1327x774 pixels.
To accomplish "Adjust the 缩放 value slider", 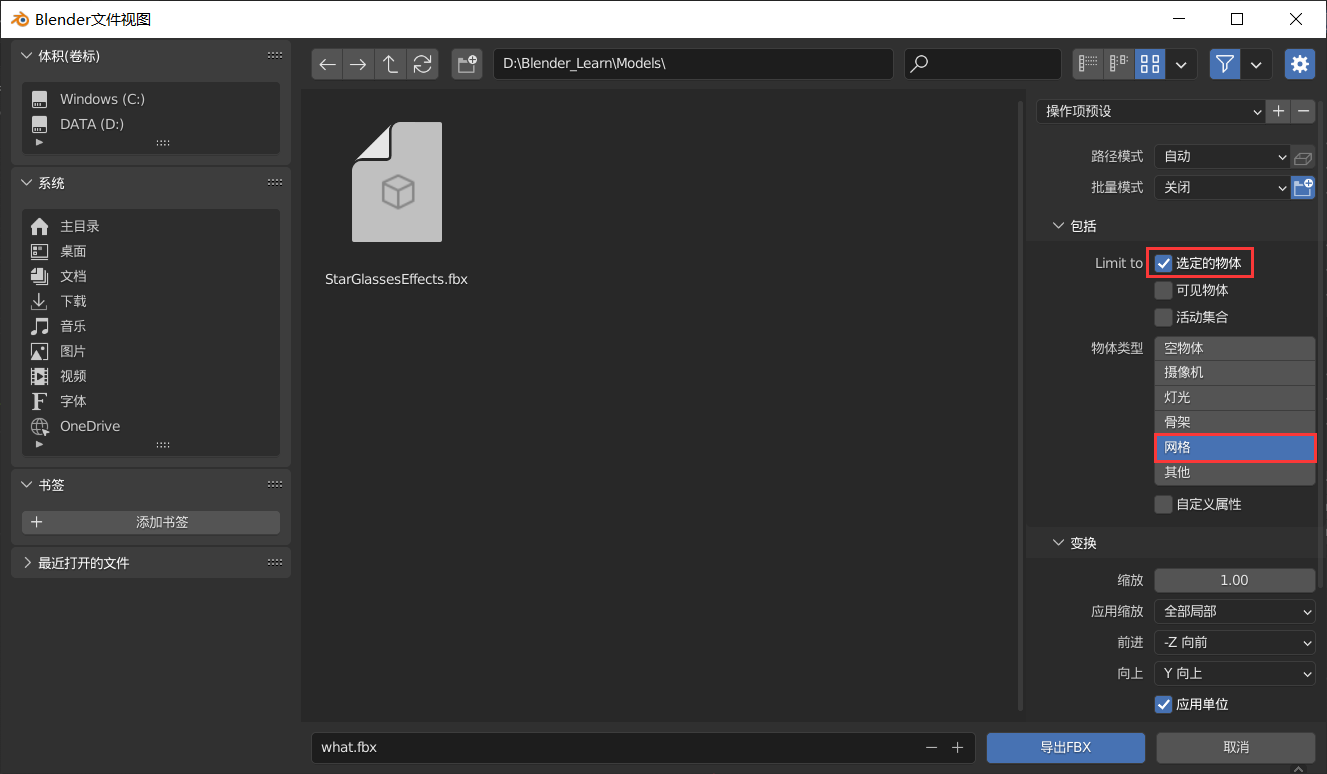I will pyautogui.click(x=1234, y=581).
